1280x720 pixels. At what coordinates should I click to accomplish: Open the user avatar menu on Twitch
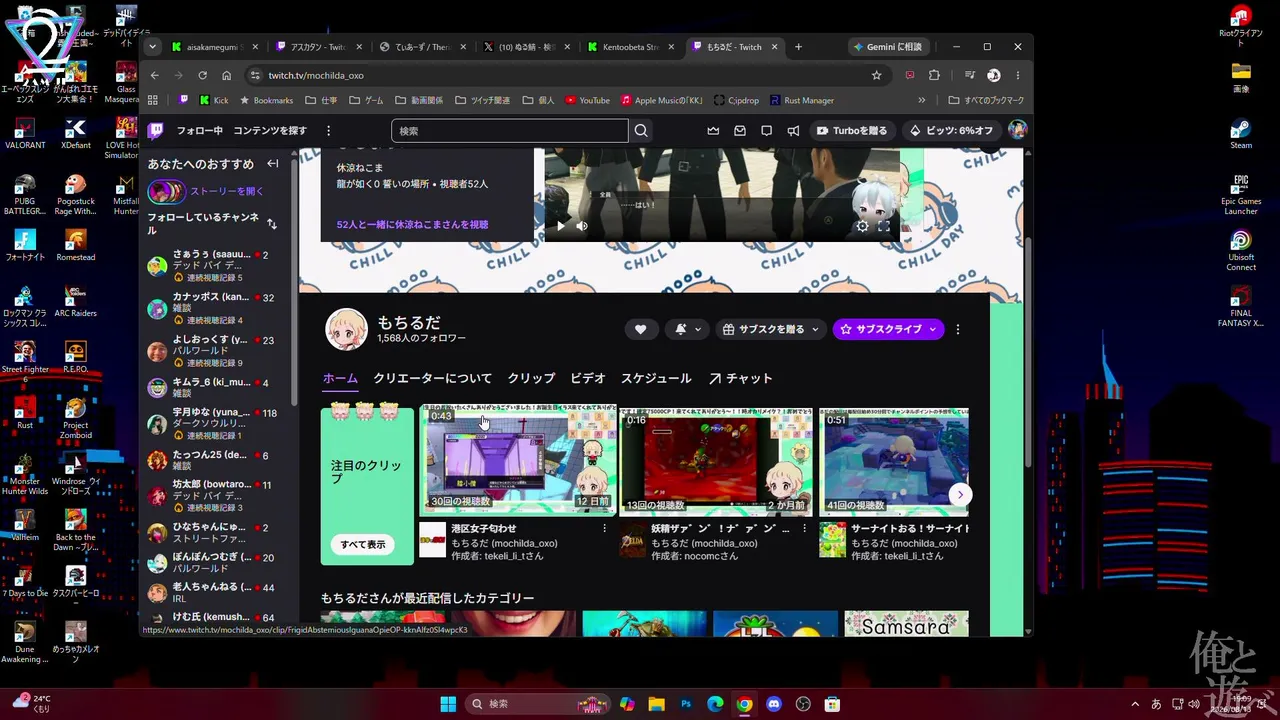click(x=1017, y=131)
